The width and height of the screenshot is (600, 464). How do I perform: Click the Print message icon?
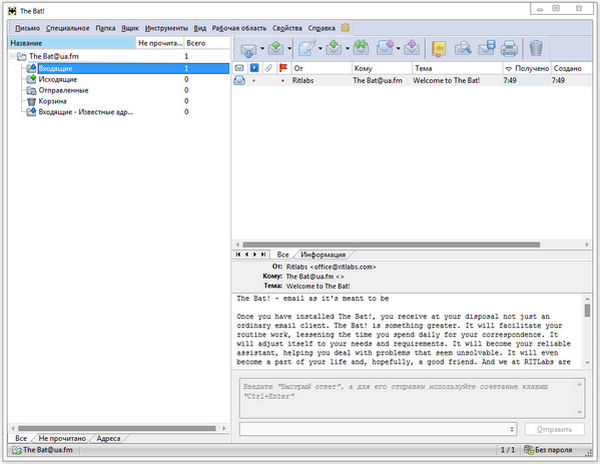point(509,49)
